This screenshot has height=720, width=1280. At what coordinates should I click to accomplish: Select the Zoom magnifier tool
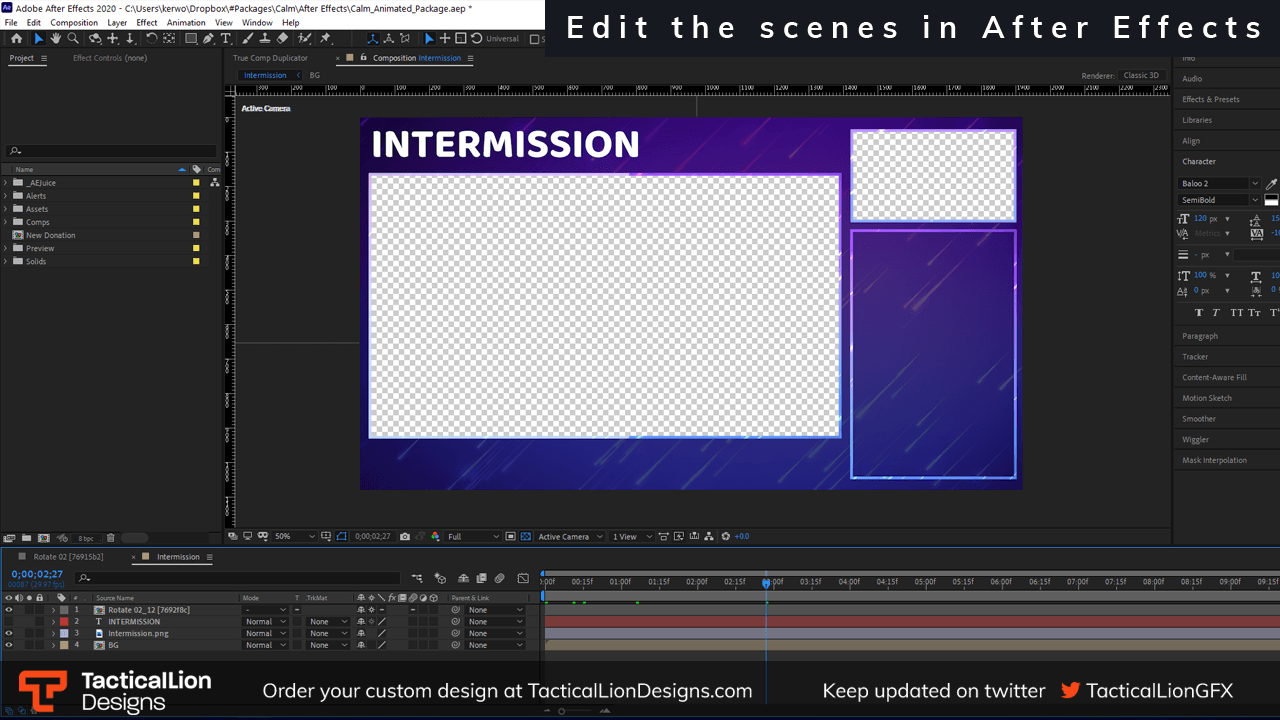[x=73, y=38]
